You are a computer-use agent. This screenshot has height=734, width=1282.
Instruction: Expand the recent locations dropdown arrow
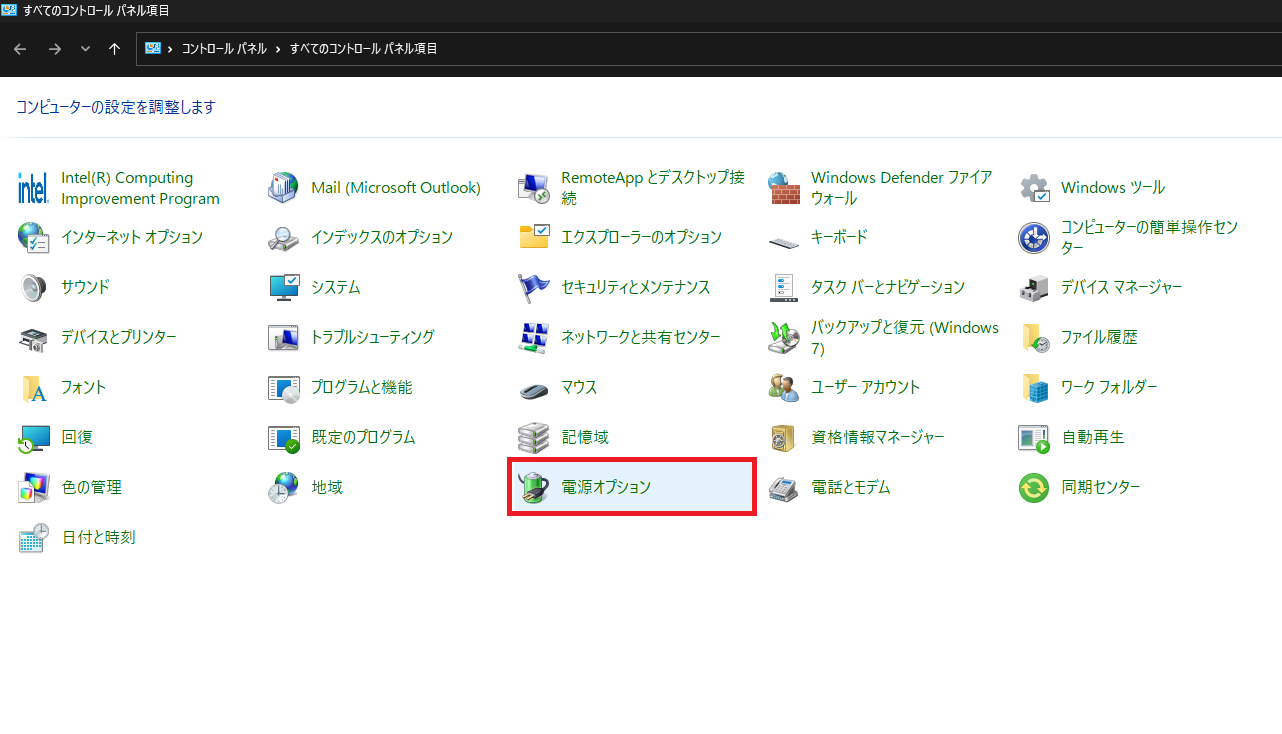coord(85,49)
